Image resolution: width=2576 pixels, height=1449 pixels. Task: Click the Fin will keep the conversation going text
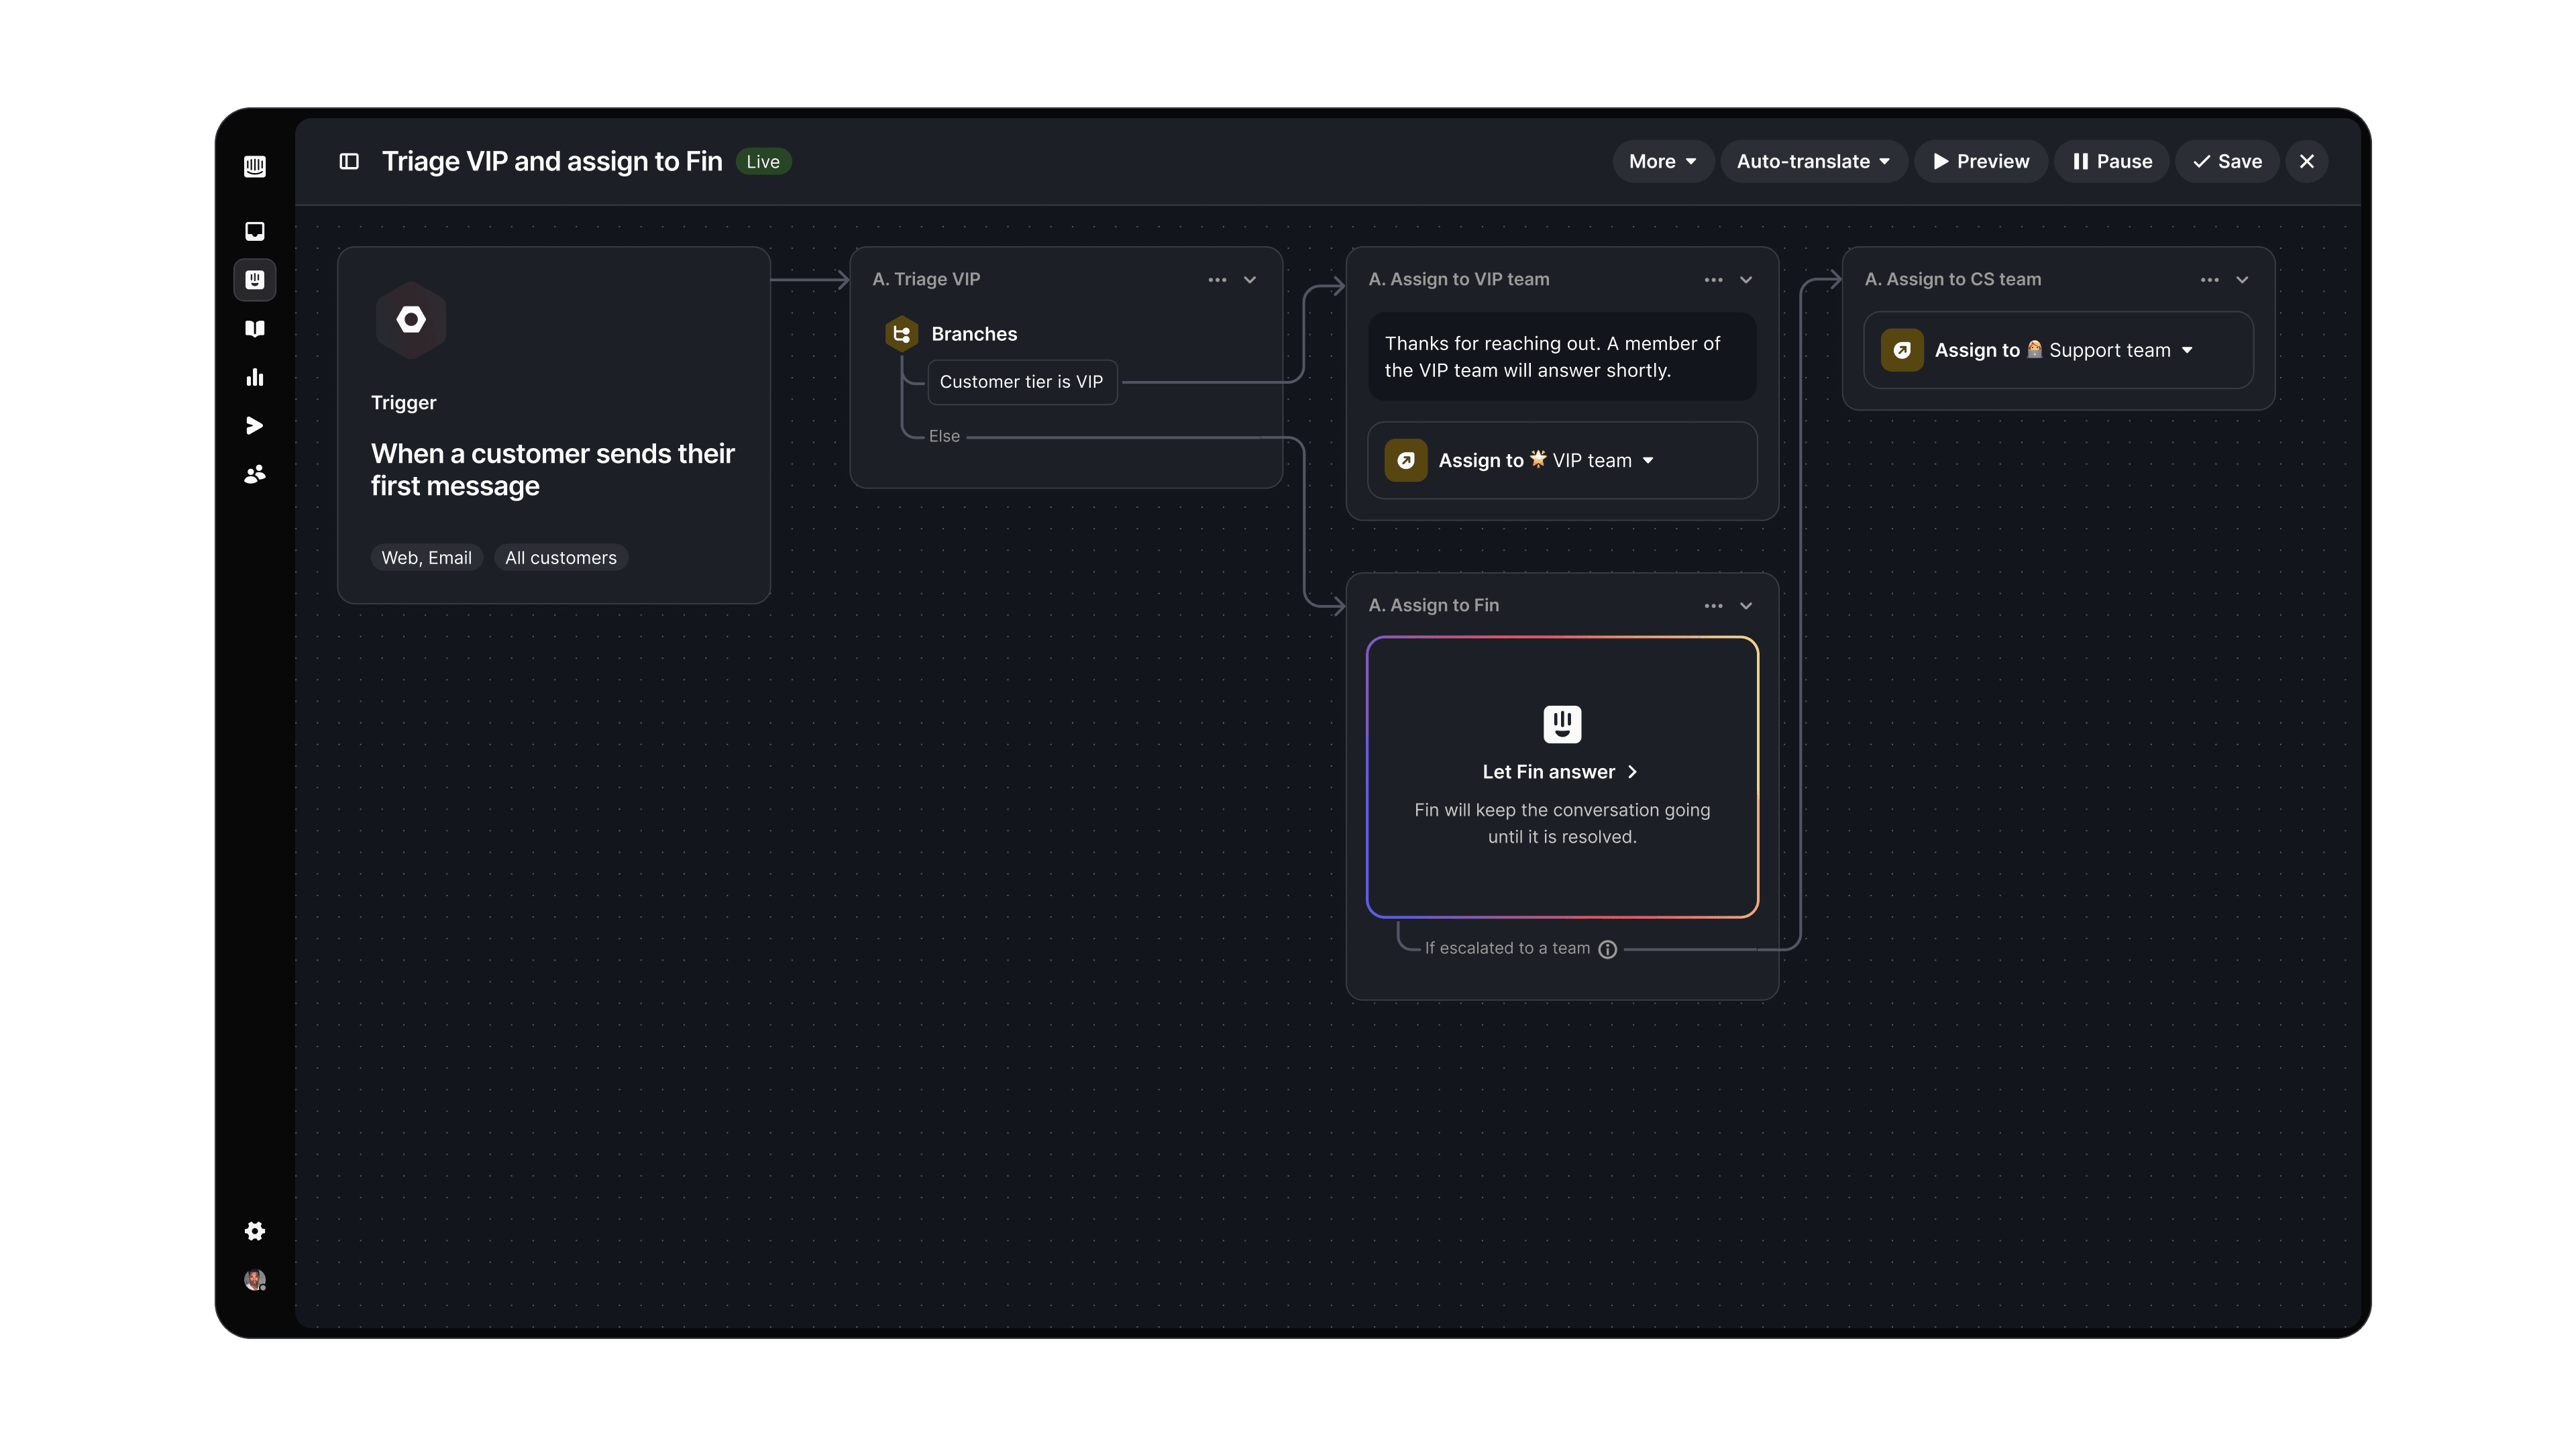click(1562, 823)
